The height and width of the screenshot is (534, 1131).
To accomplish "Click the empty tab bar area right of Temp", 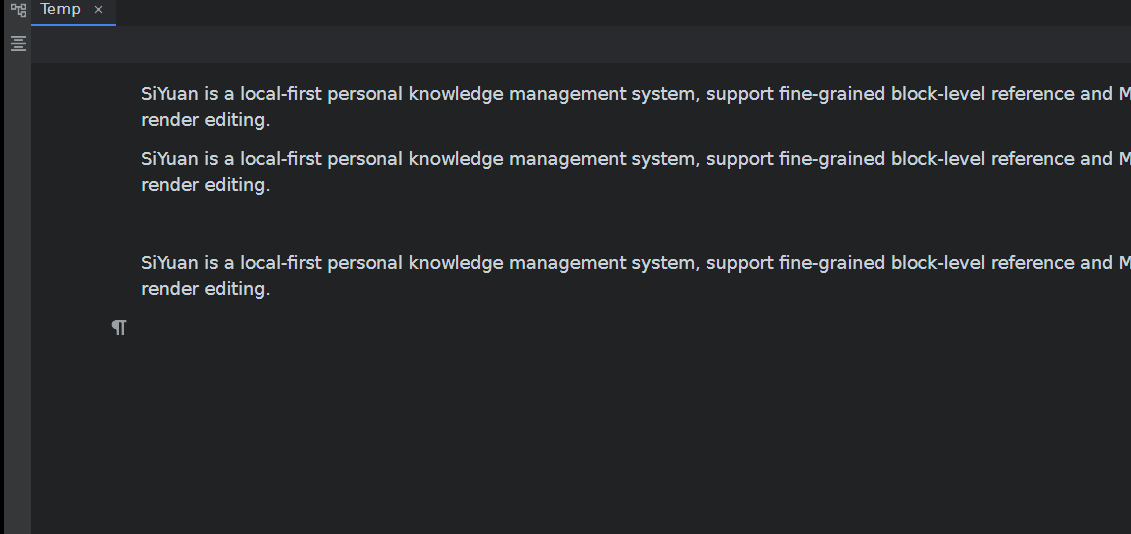I will (600, 12).
